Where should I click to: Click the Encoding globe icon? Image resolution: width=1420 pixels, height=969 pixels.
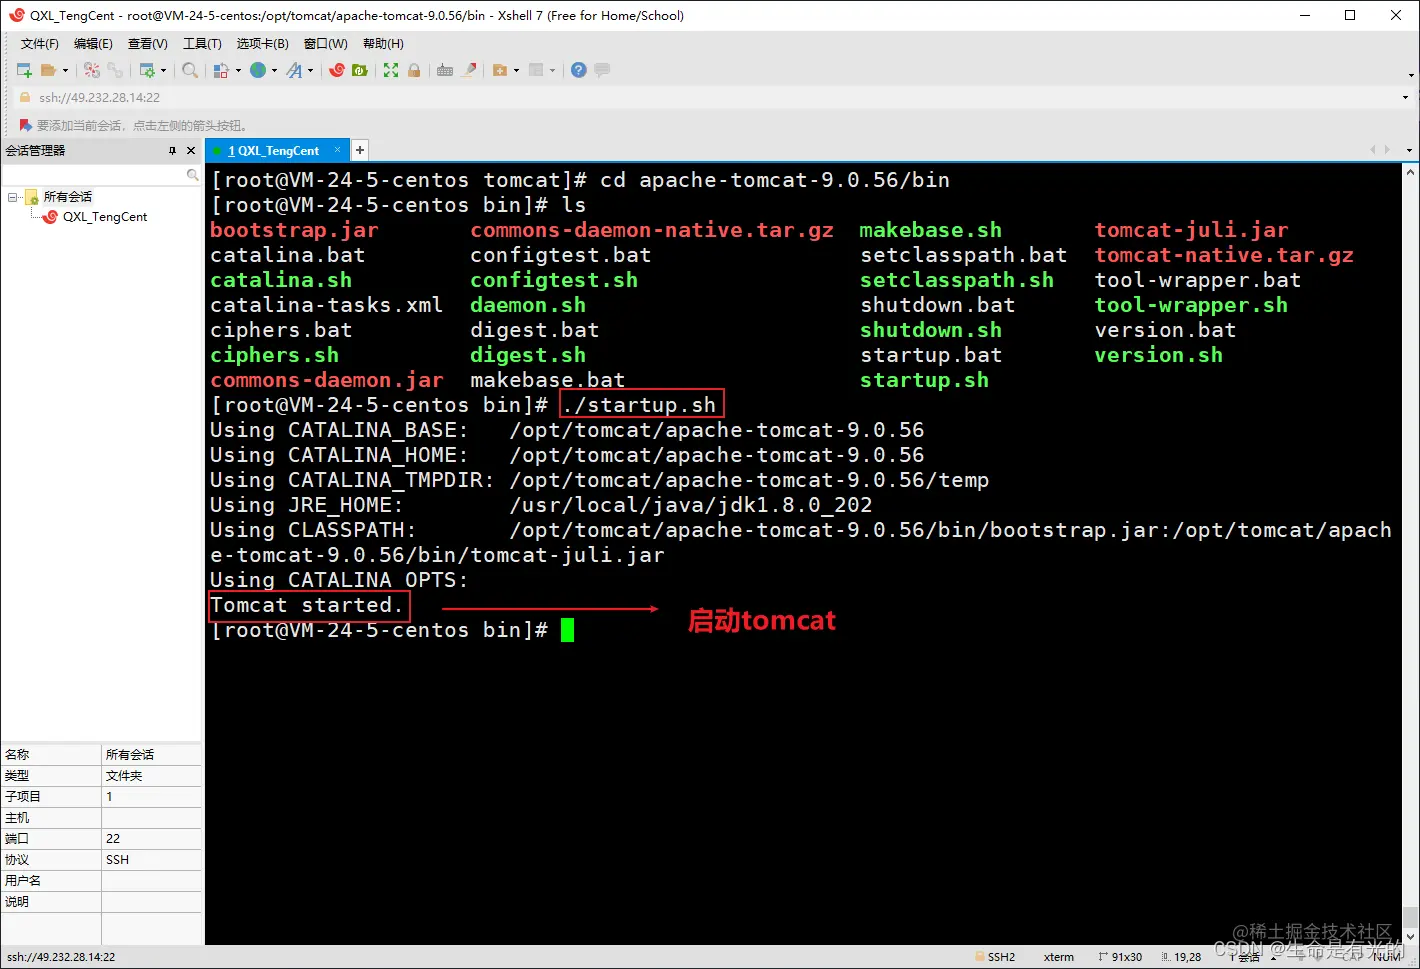click(258, 70)
